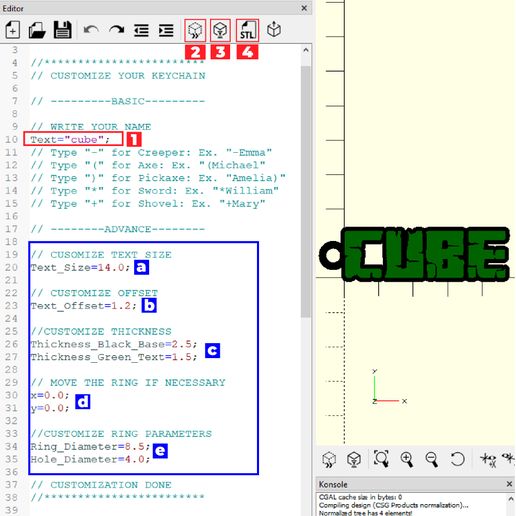Click the Shovel example comment line
The width and height of the screenshot is (516, 516).
click(x=148, y=203)
